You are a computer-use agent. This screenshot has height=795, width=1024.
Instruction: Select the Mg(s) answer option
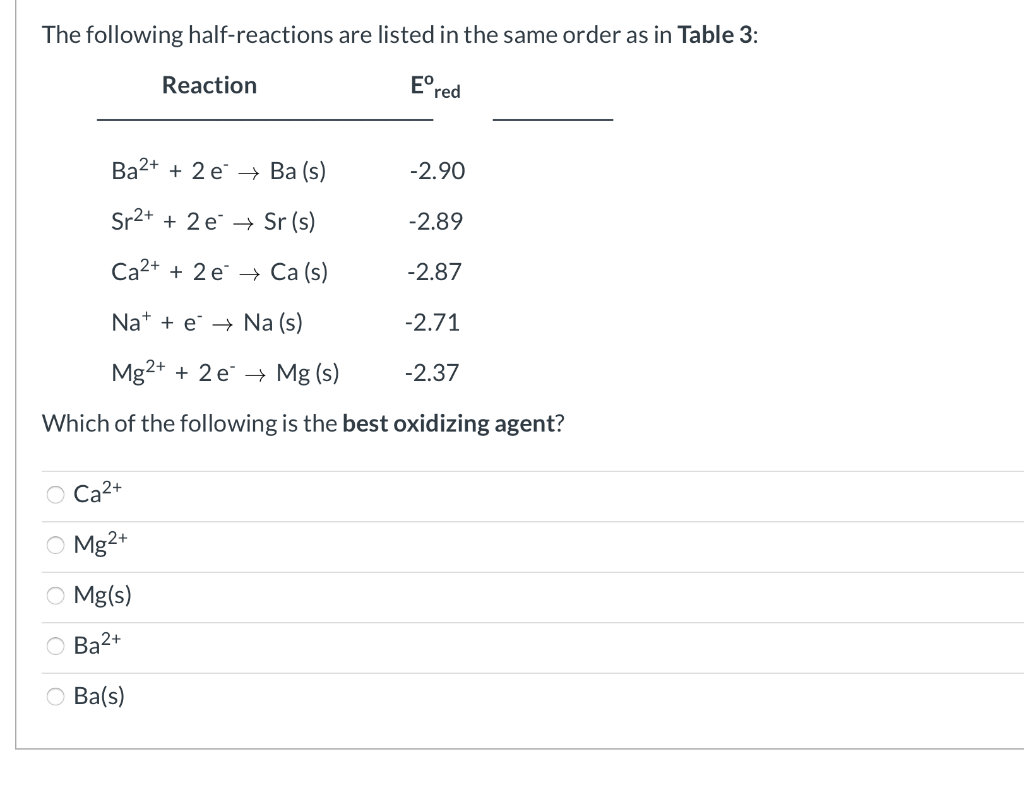[x=56, y=596]
